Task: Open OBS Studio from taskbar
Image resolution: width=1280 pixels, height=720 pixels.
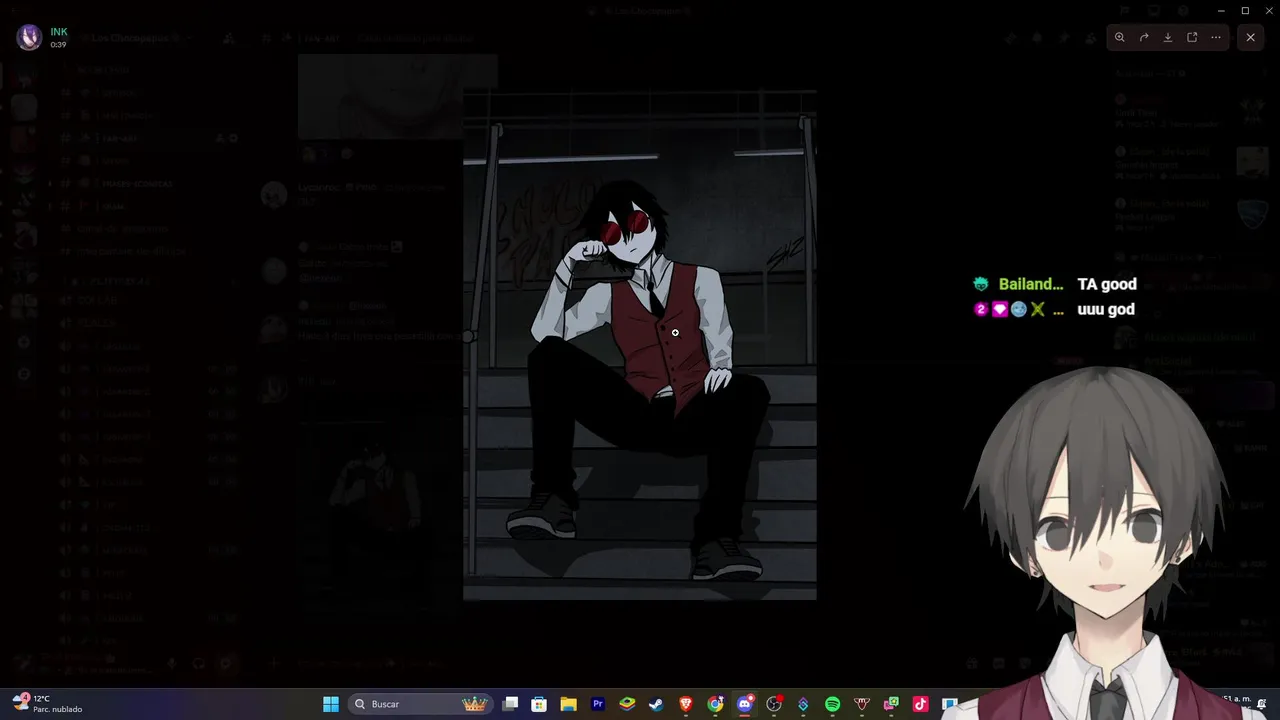Action: click(x=774, y=704)
